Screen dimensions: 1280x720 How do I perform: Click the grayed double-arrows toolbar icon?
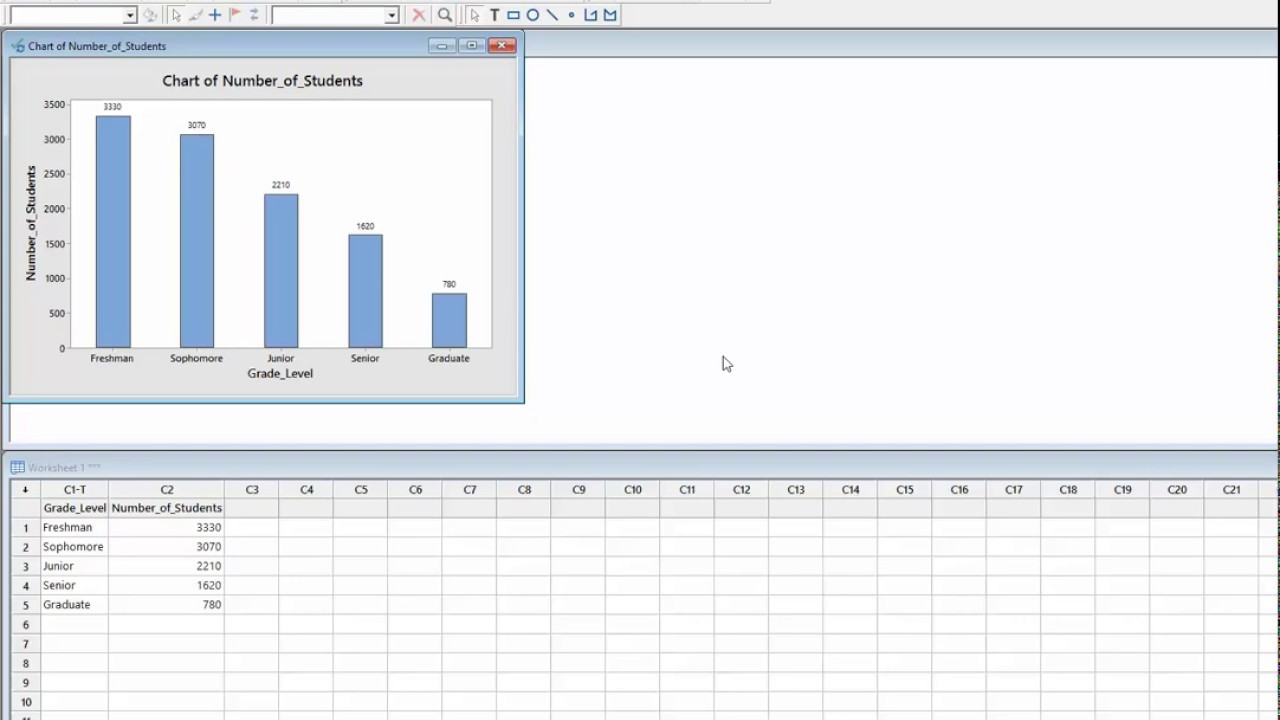(254, 15)
